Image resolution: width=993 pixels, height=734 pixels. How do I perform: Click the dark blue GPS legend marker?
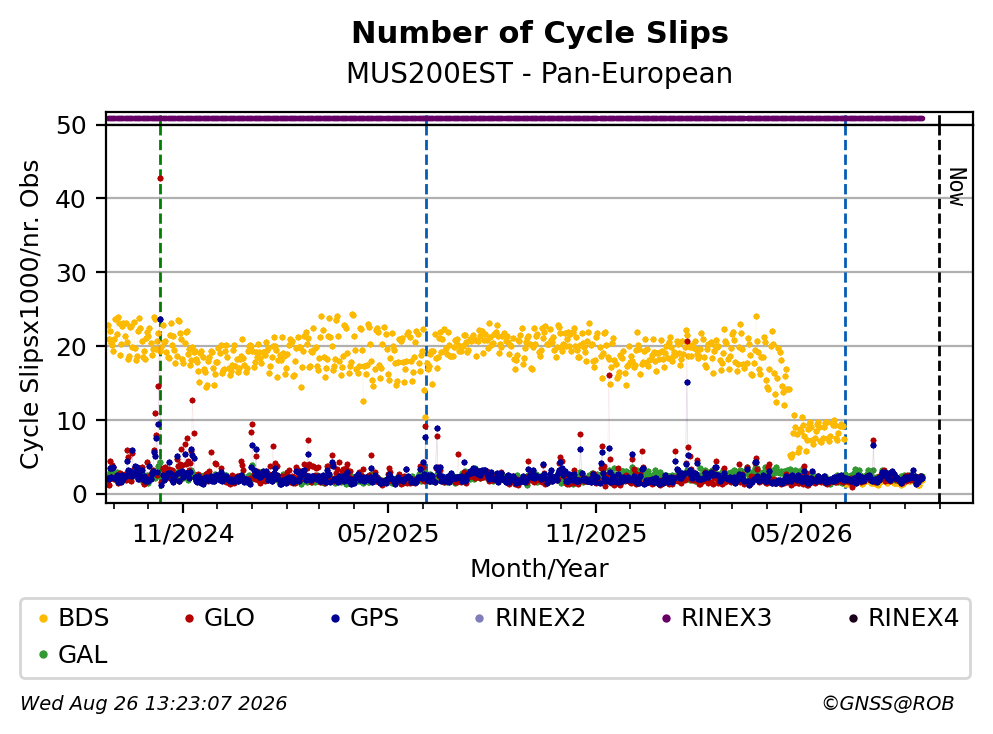[336, 618]
